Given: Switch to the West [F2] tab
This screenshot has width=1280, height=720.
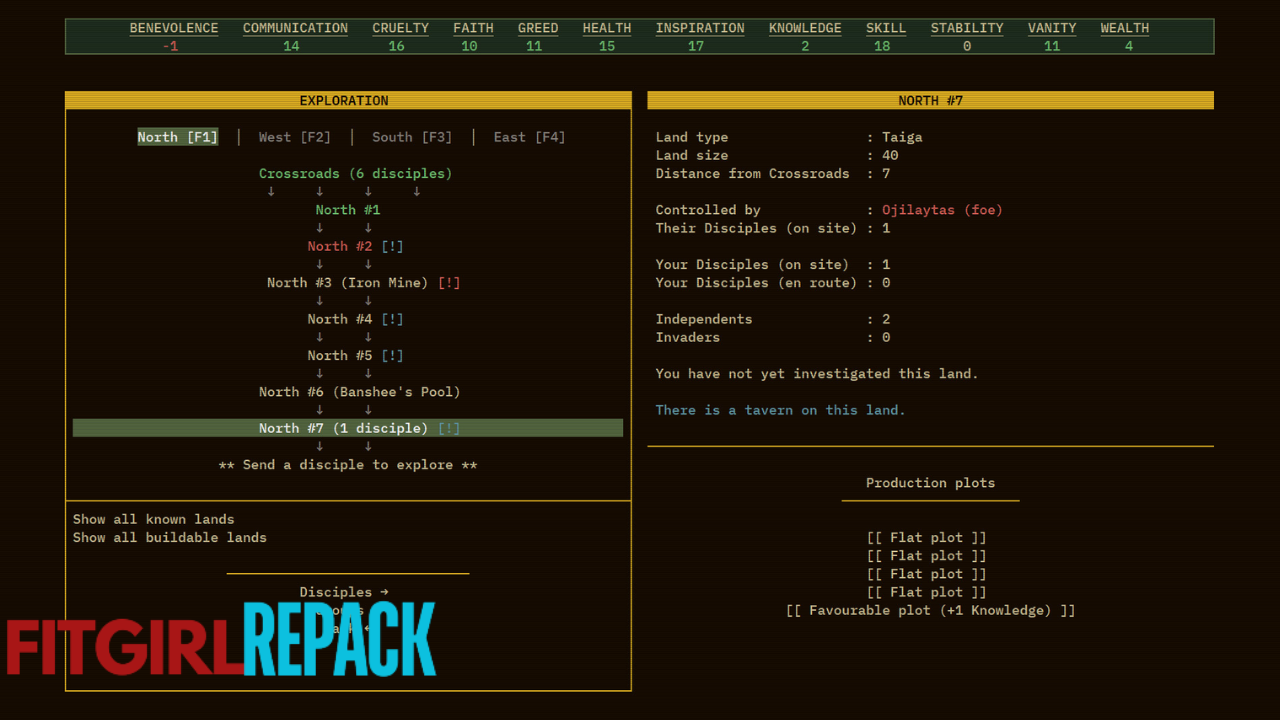Looking at the screenshot, I should [x=294, y=137].
